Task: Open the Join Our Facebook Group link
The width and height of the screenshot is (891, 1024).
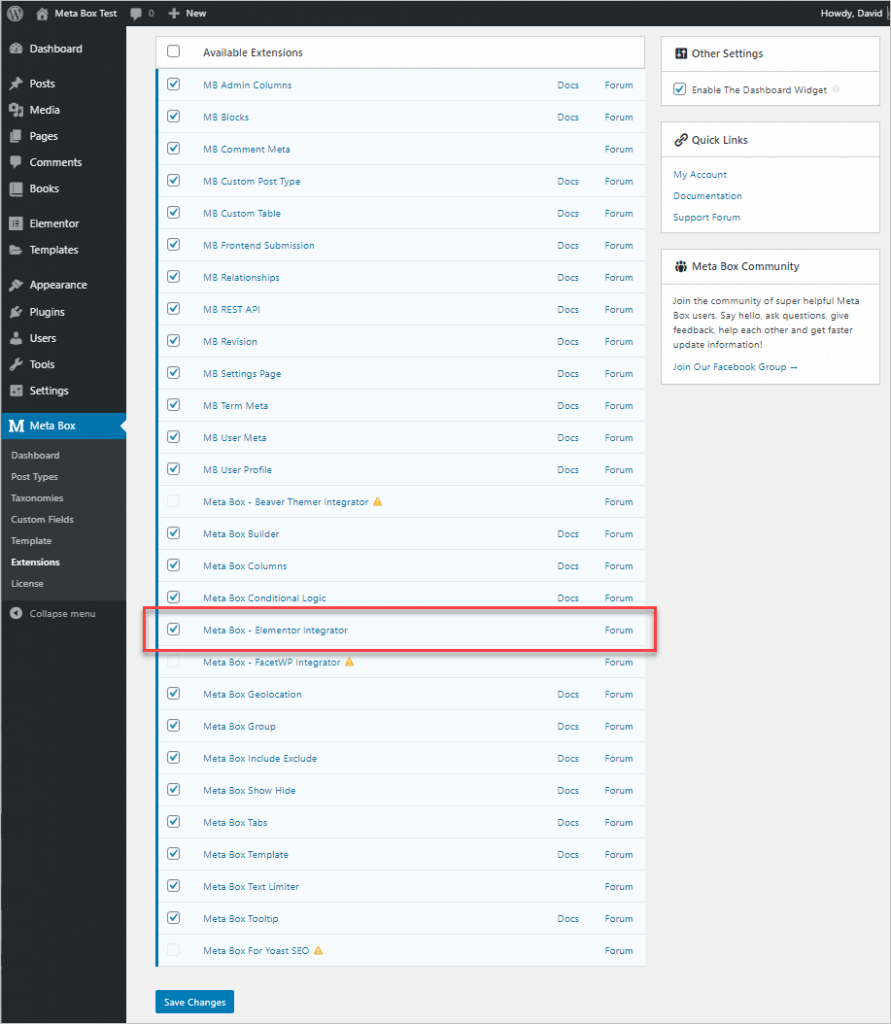Action: [735, 367]
